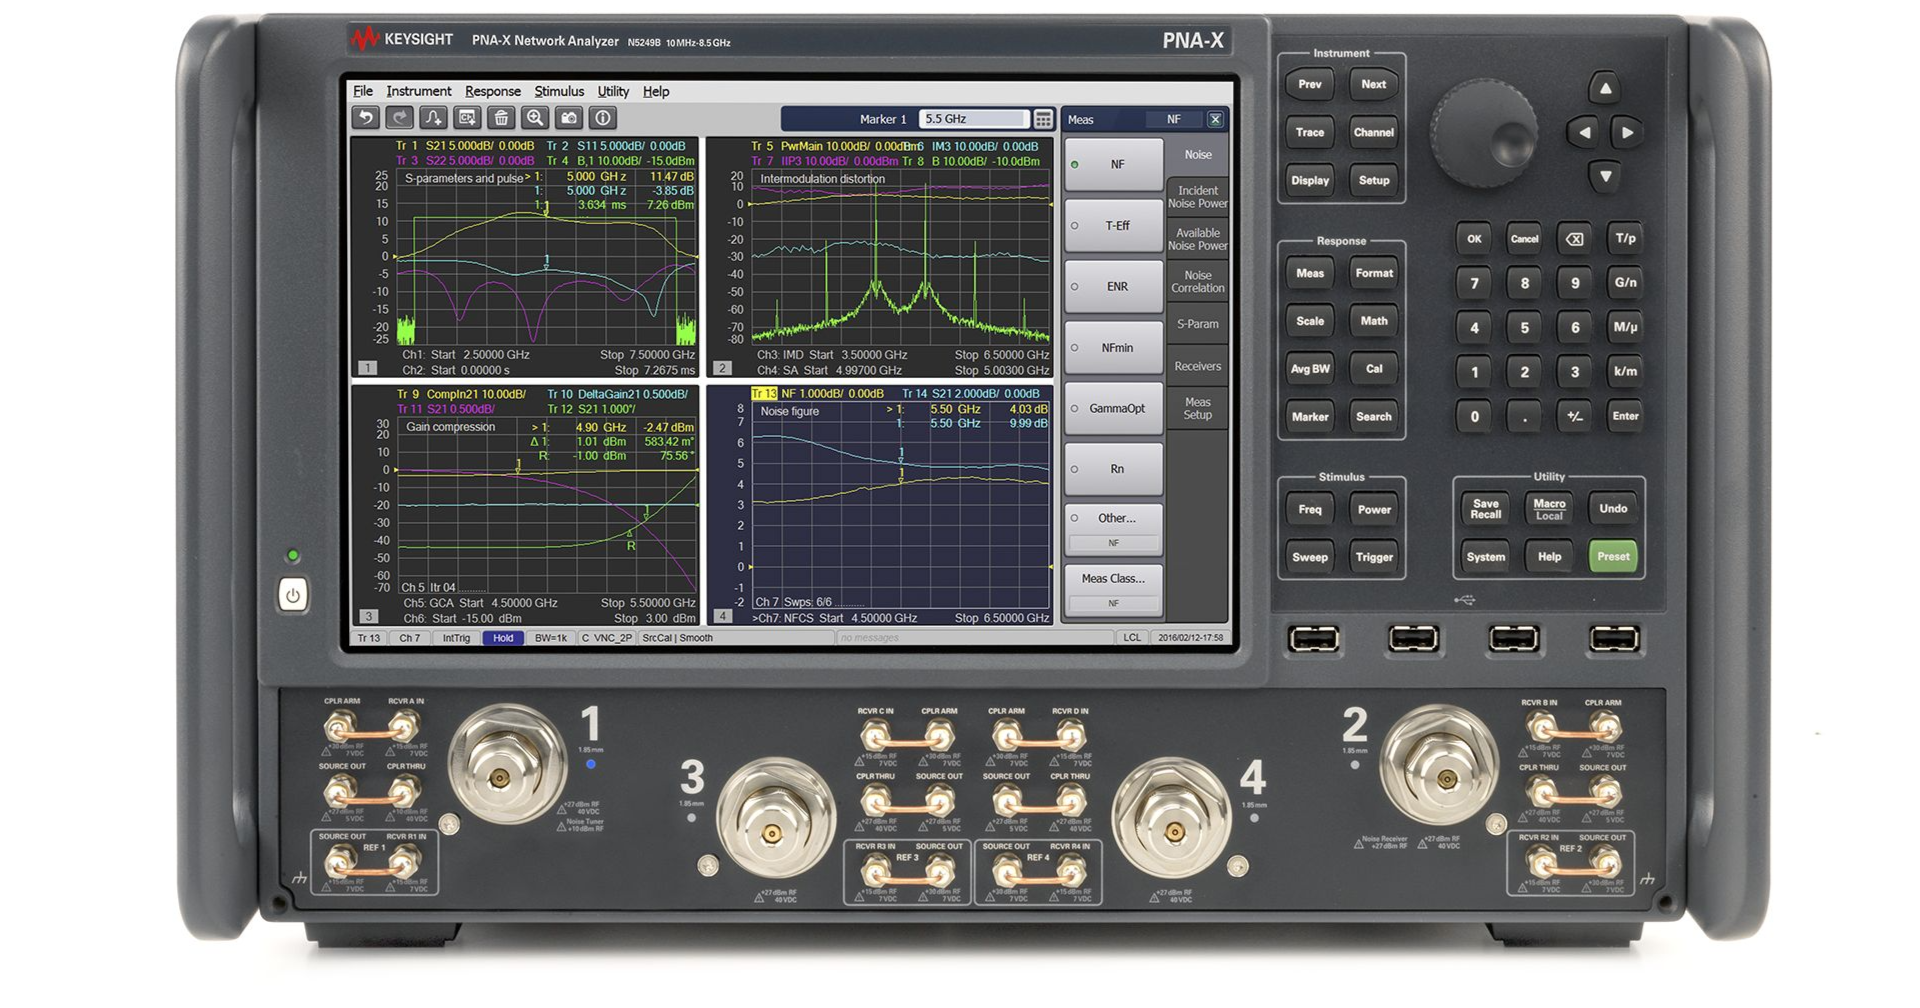
Task: Open the Help menu
Action: [656, 91]
